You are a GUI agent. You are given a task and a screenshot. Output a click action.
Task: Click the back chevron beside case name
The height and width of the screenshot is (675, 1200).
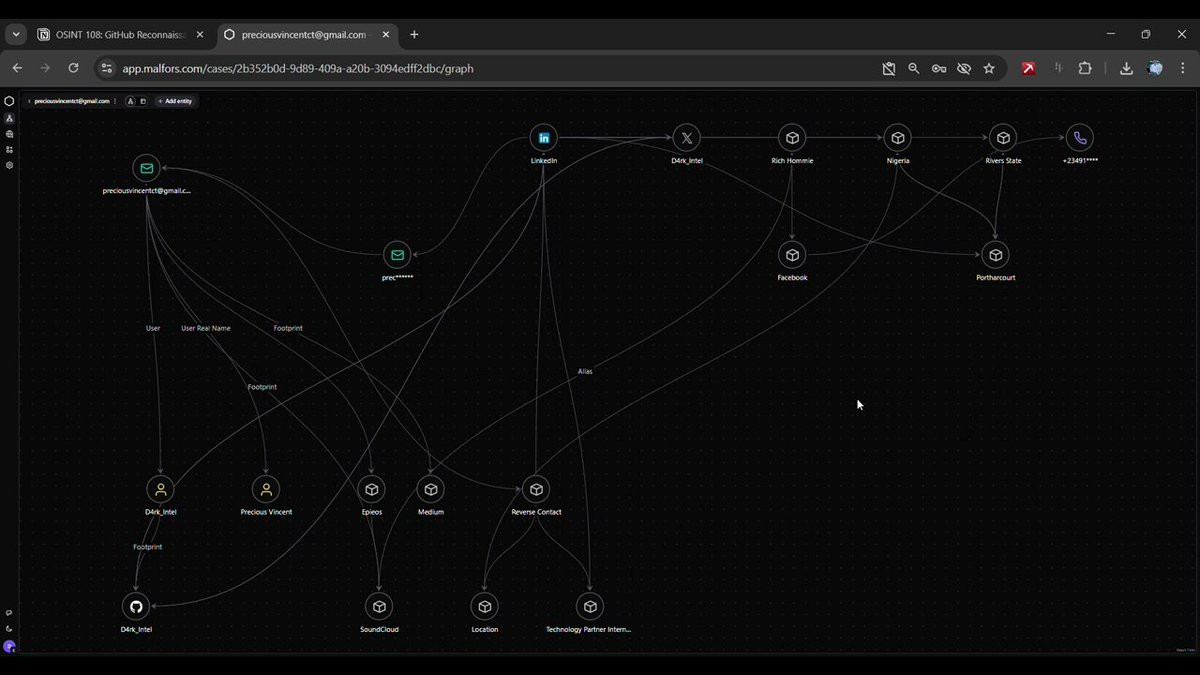point(29,101)
